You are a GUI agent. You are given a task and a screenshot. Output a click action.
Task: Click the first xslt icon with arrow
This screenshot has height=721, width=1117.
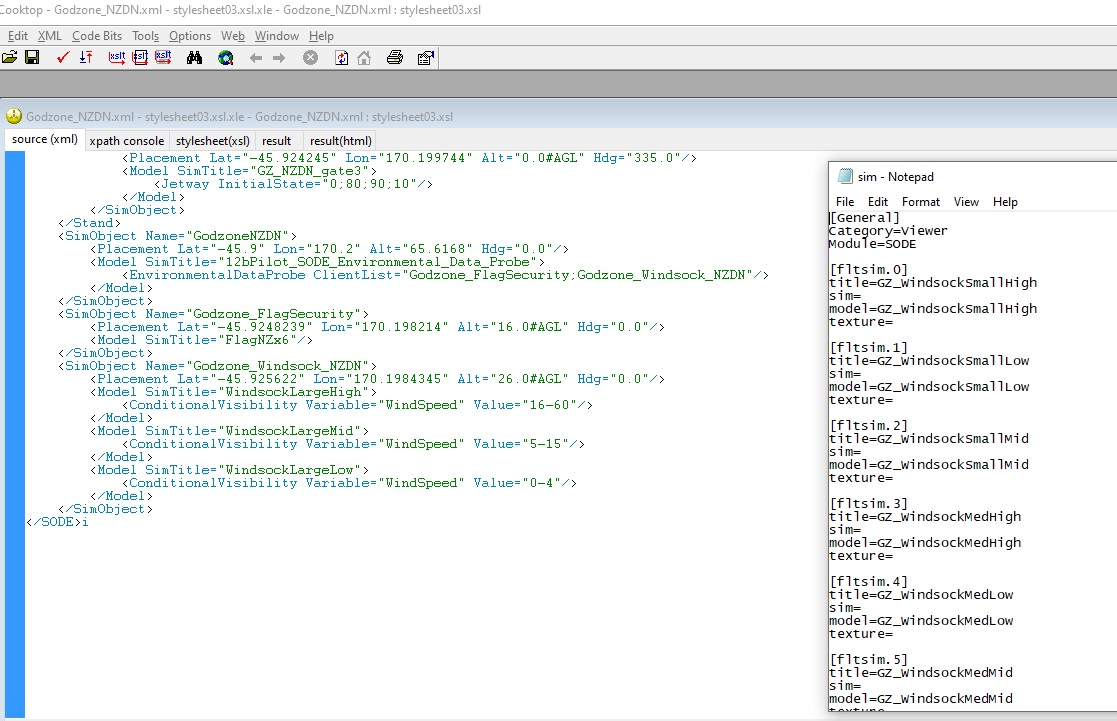(117, 58)
